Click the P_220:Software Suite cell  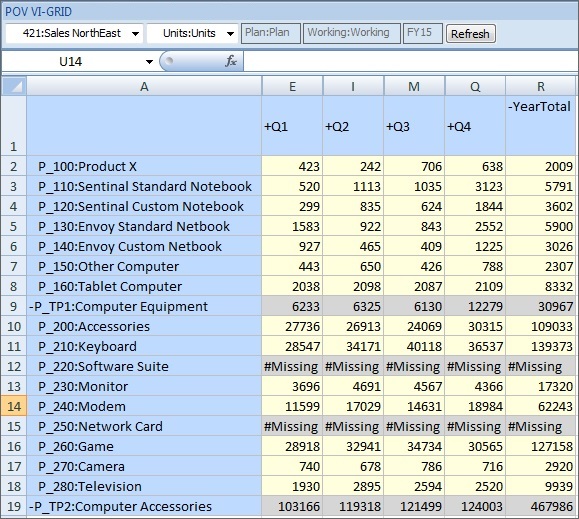coord(144,366)
